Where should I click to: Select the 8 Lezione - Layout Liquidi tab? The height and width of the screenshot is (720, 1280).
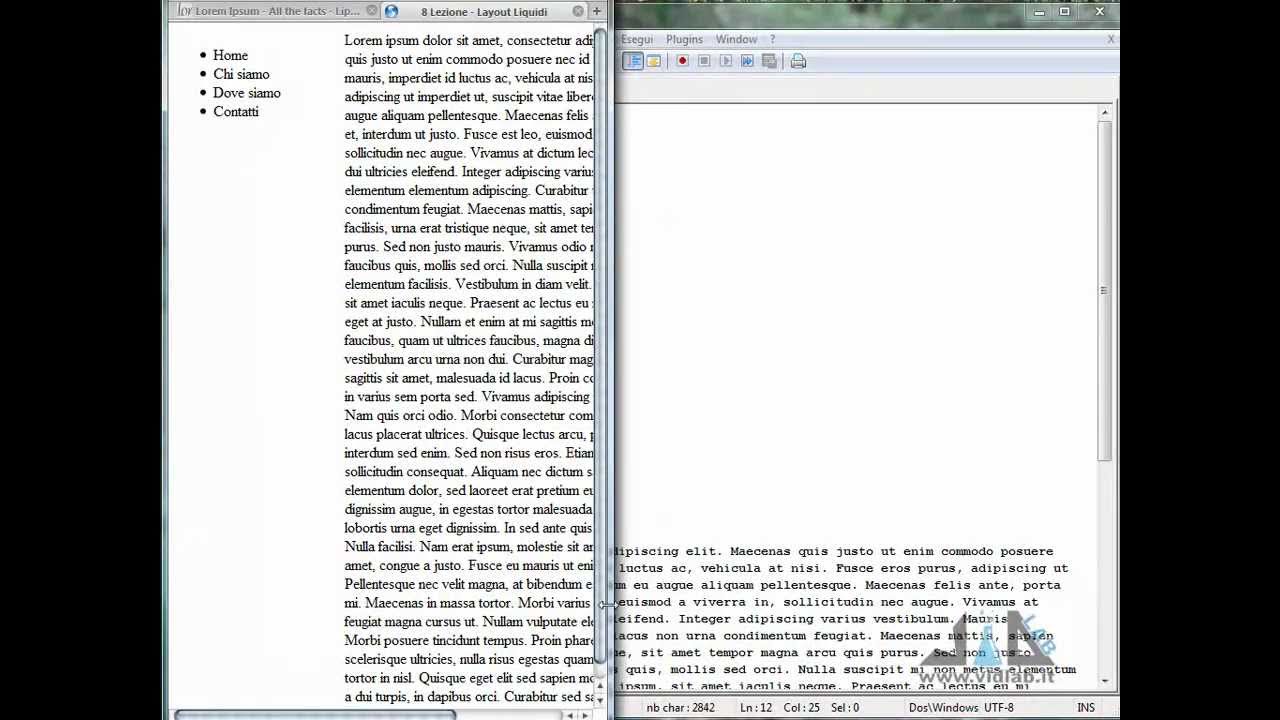483,12
